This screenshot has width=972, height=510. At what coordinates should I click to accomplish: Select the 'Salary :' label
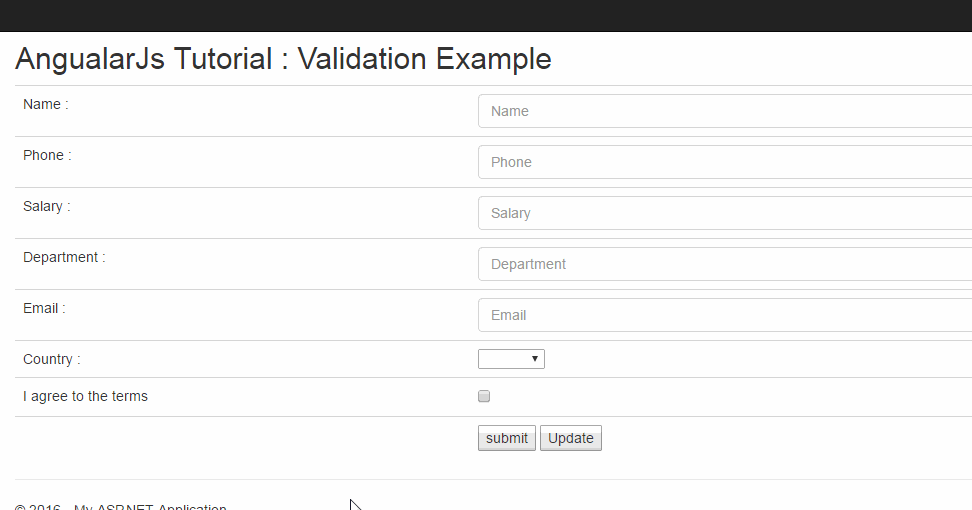click(x=47, y=206)
